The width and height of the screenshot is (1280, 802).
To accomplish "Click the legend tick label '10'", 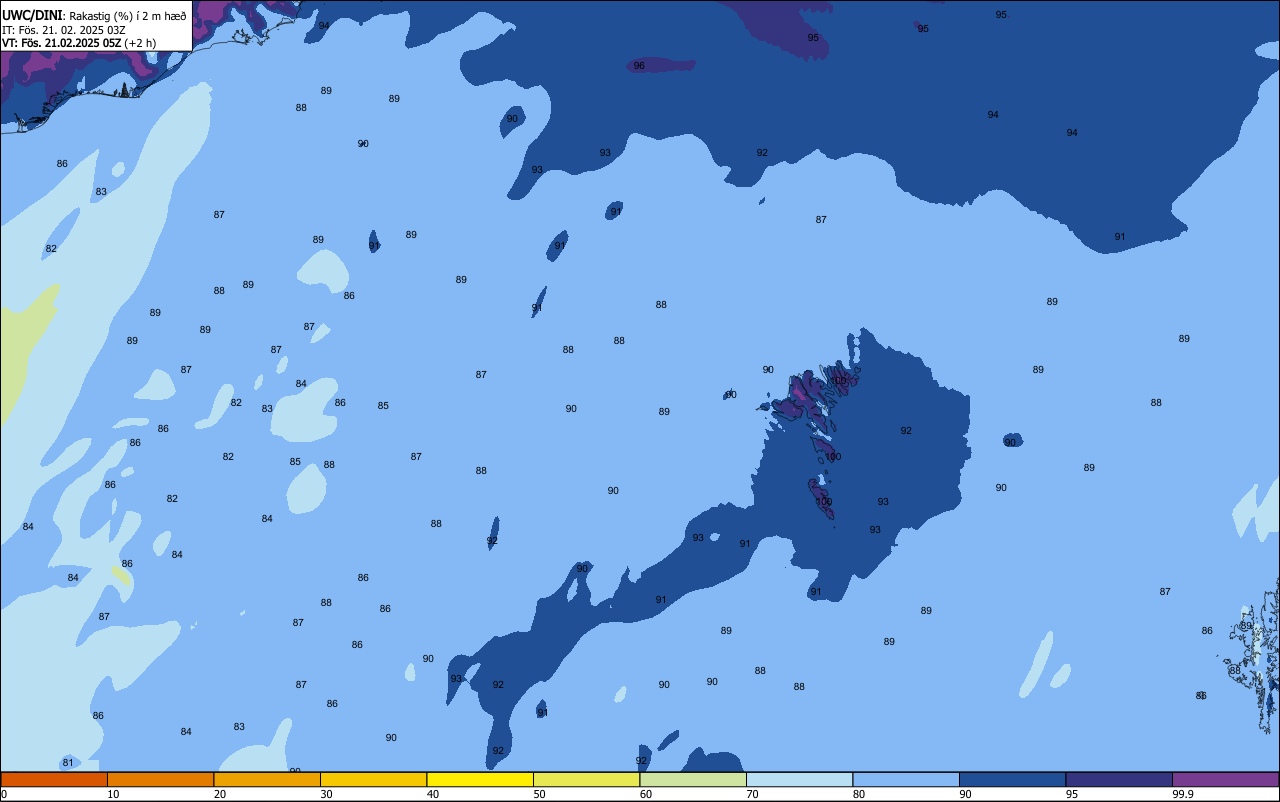I will 113,794.
